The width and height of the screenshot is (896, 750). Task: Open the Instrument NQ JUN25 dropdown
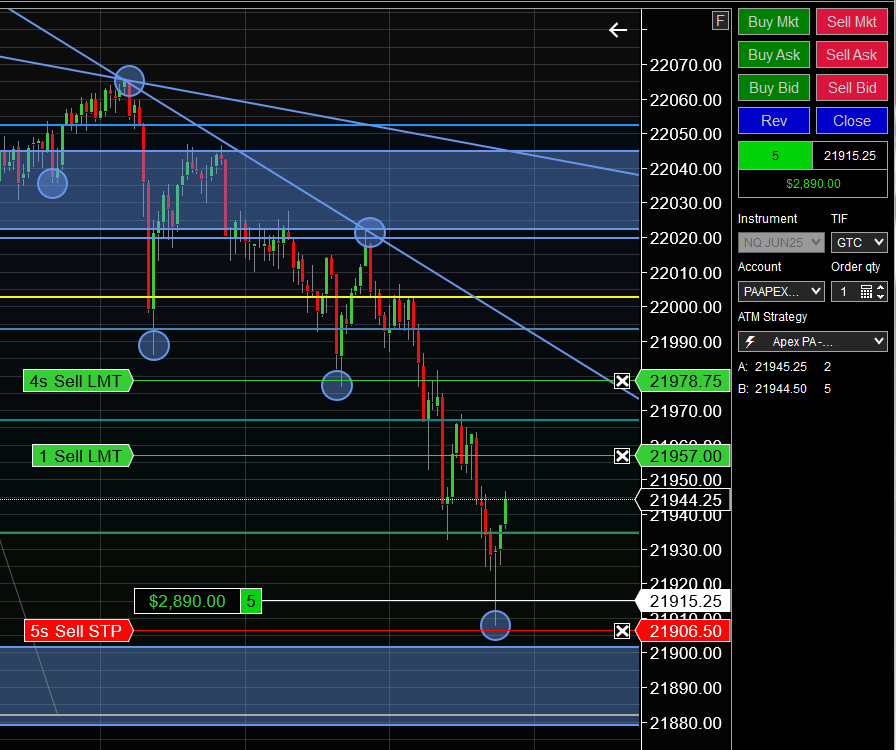tap(781, 242)
